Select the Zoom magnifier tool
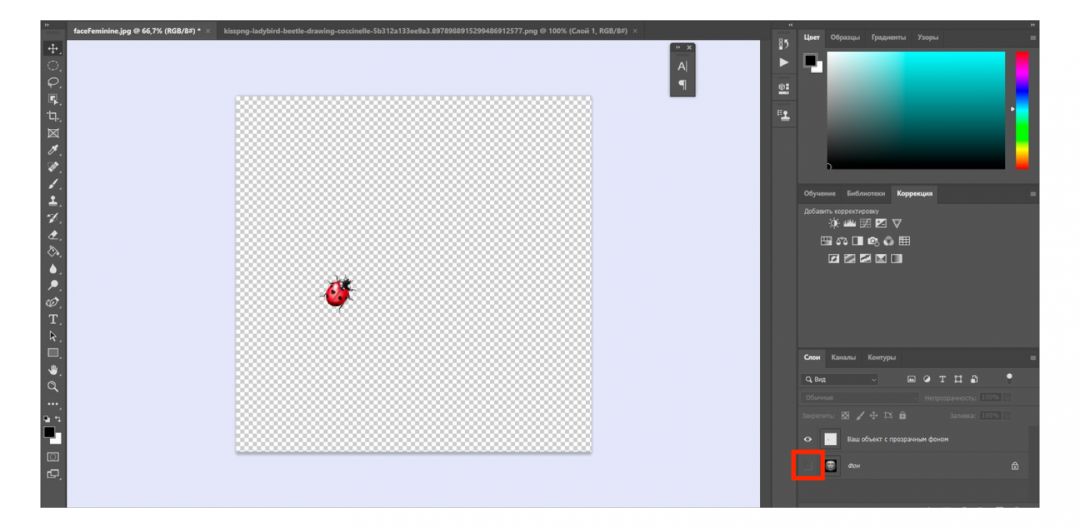This screenshot has width=1080, height=528. coord(53,386)
